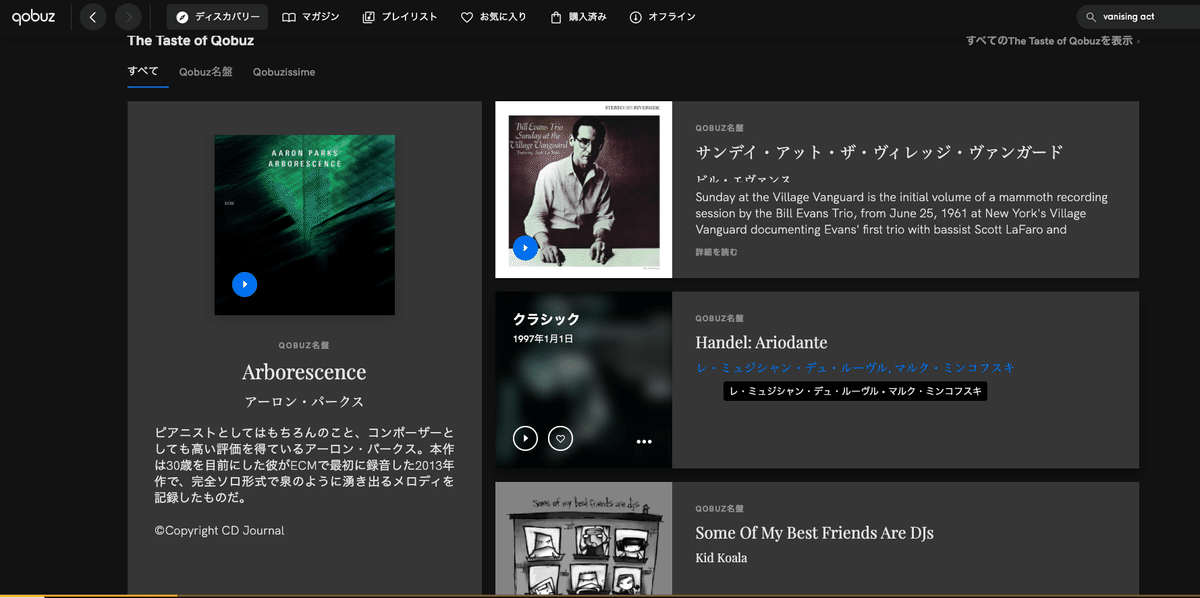Navigate forward with the right arrow
Image resolution: width=1200 pixels, height=598 pixels.
click(127, 16)
